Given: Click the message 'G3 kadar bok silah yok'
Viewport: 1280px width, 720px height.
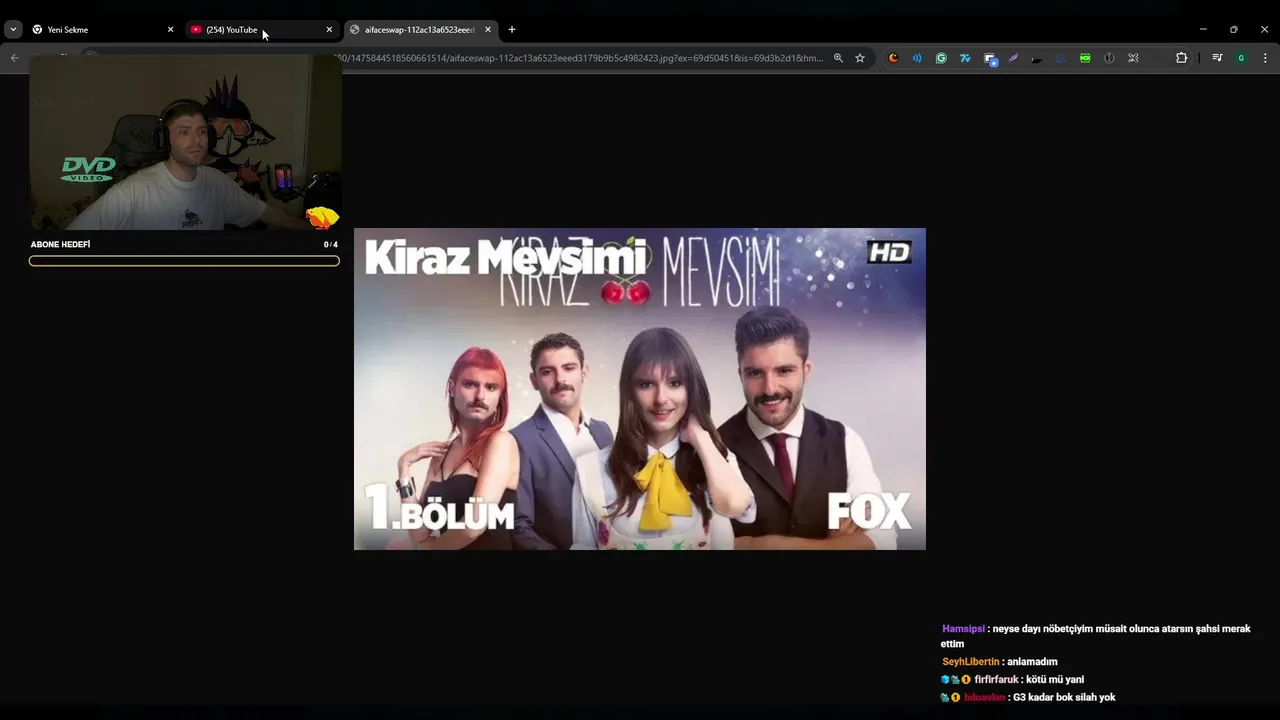Looking at the screenshot, I should [x=1064, y=698].
